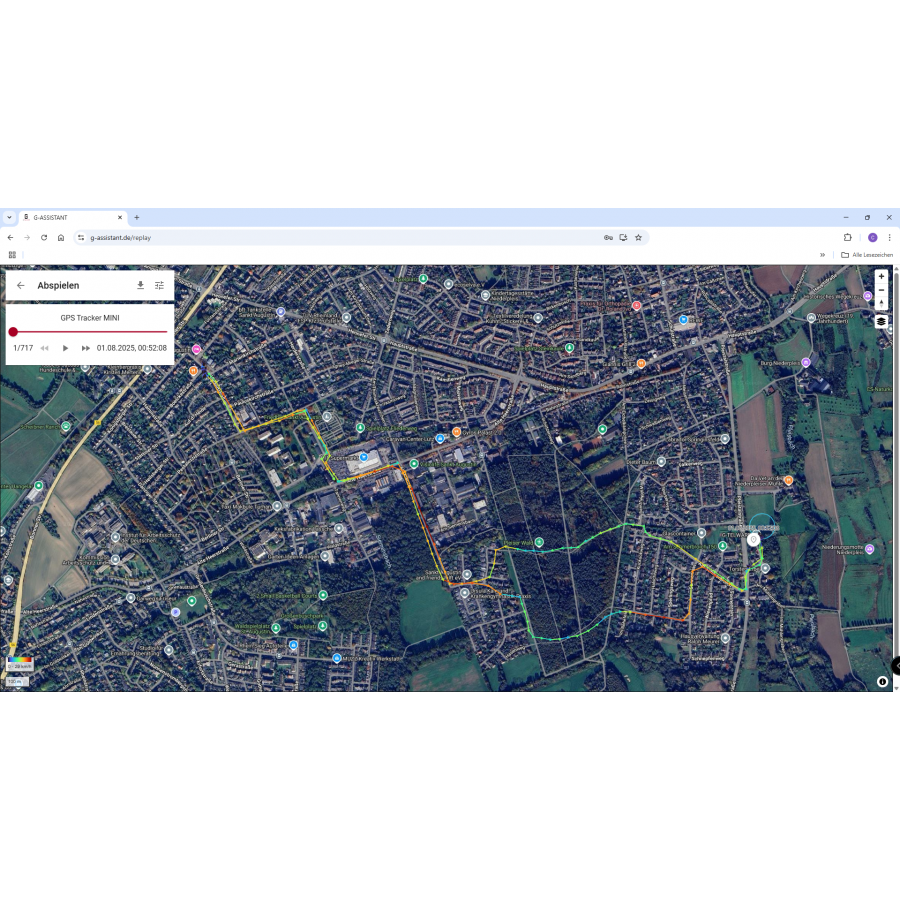Screen dimensions: 900x900
Task: Open the map layers switcher
Action: tap(881, 322)
